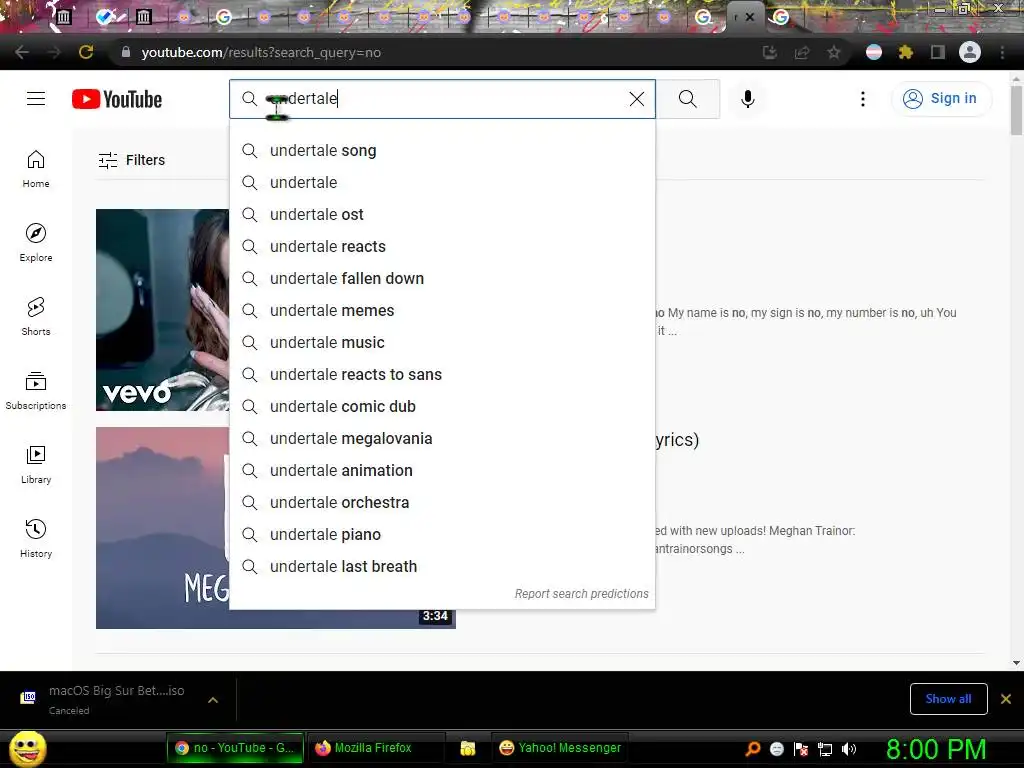Choose suggestion 'undertale reacts to sans'
The height and width of the screenshot is (768, 1024).
click(442, 375)
